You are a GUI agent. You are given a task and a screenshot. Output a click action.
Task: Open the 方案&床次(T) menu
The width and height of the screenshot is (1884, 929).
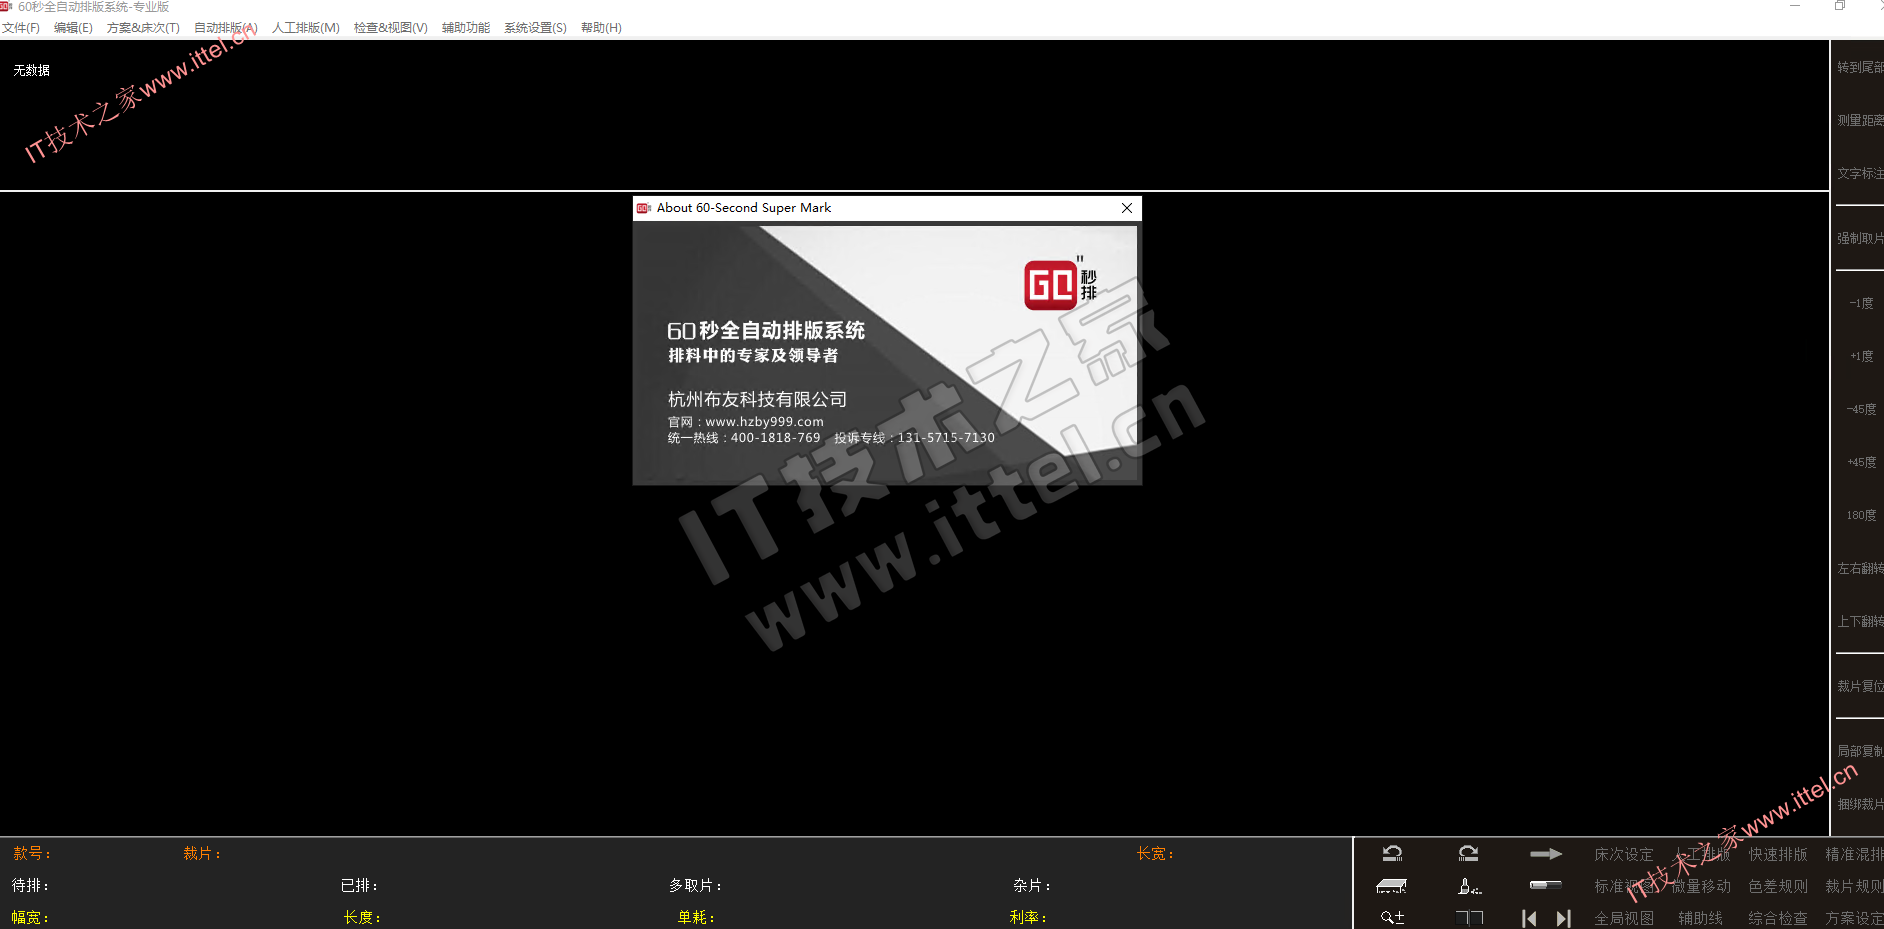143,28
